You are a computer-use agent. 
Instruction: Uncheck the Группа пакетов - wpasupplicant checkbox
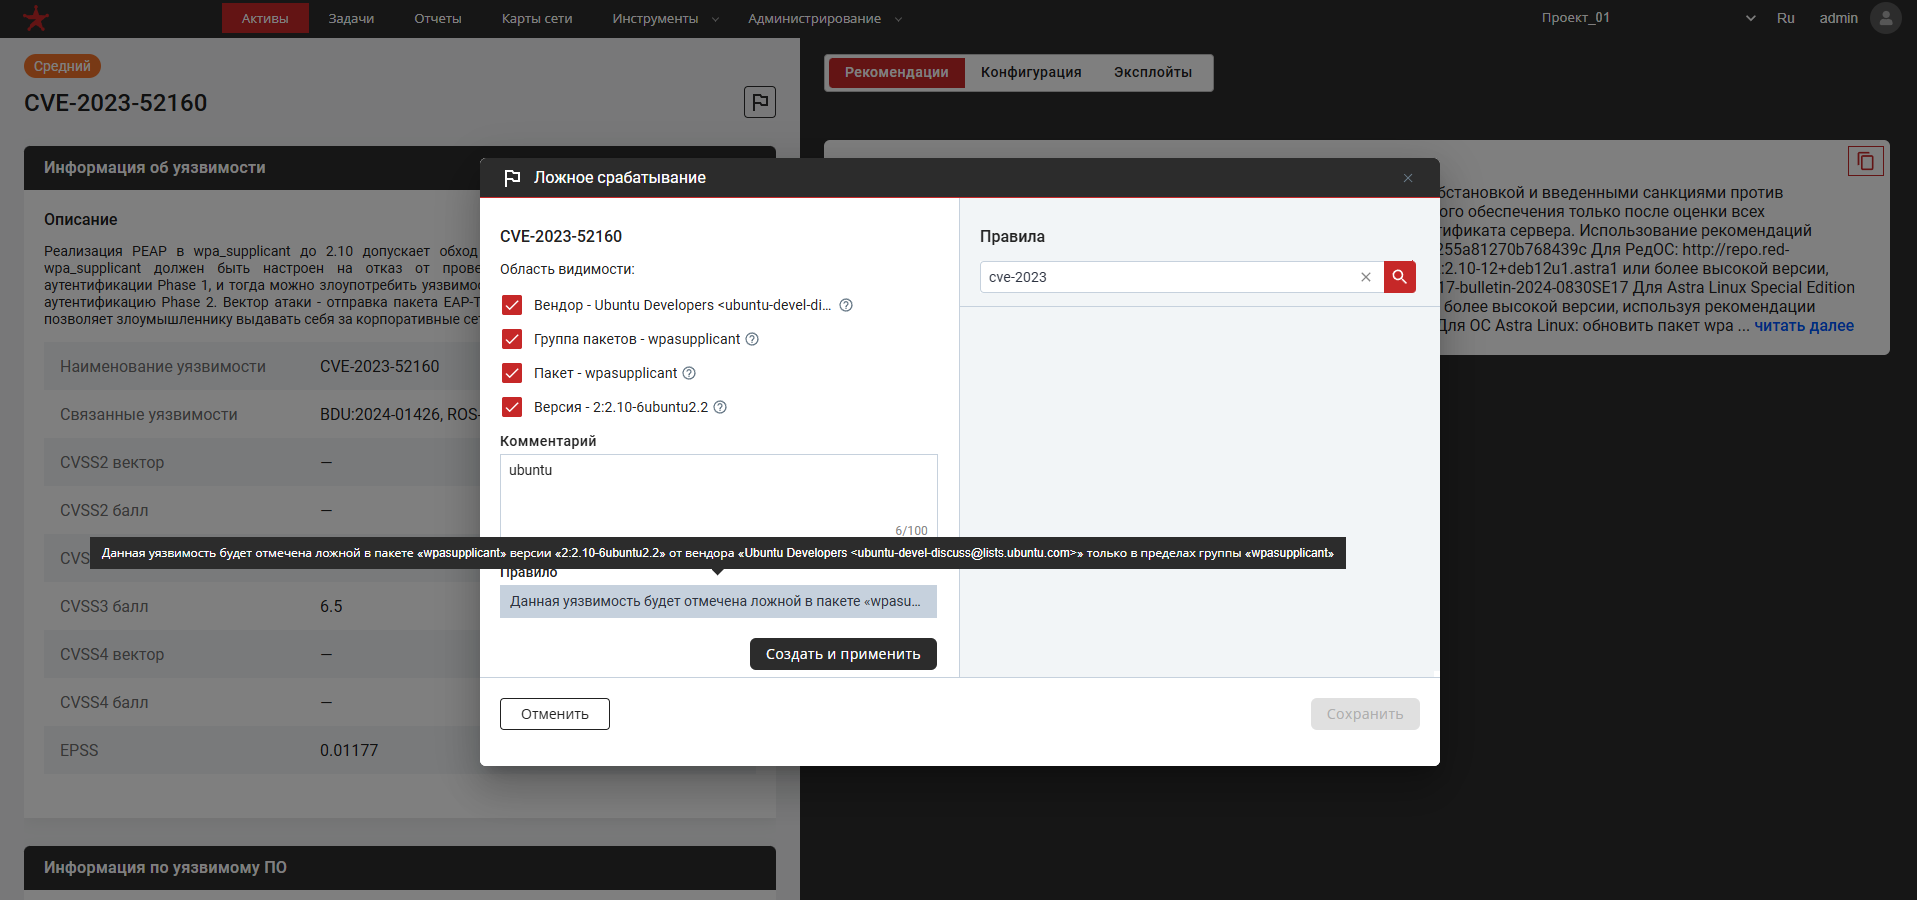[x=512, y=339]
